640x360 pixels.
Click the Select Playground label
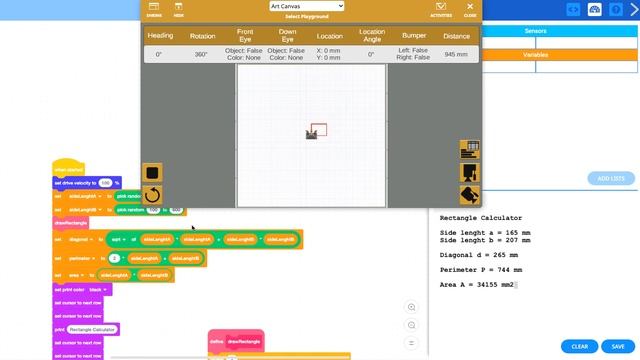coord(307,16)
